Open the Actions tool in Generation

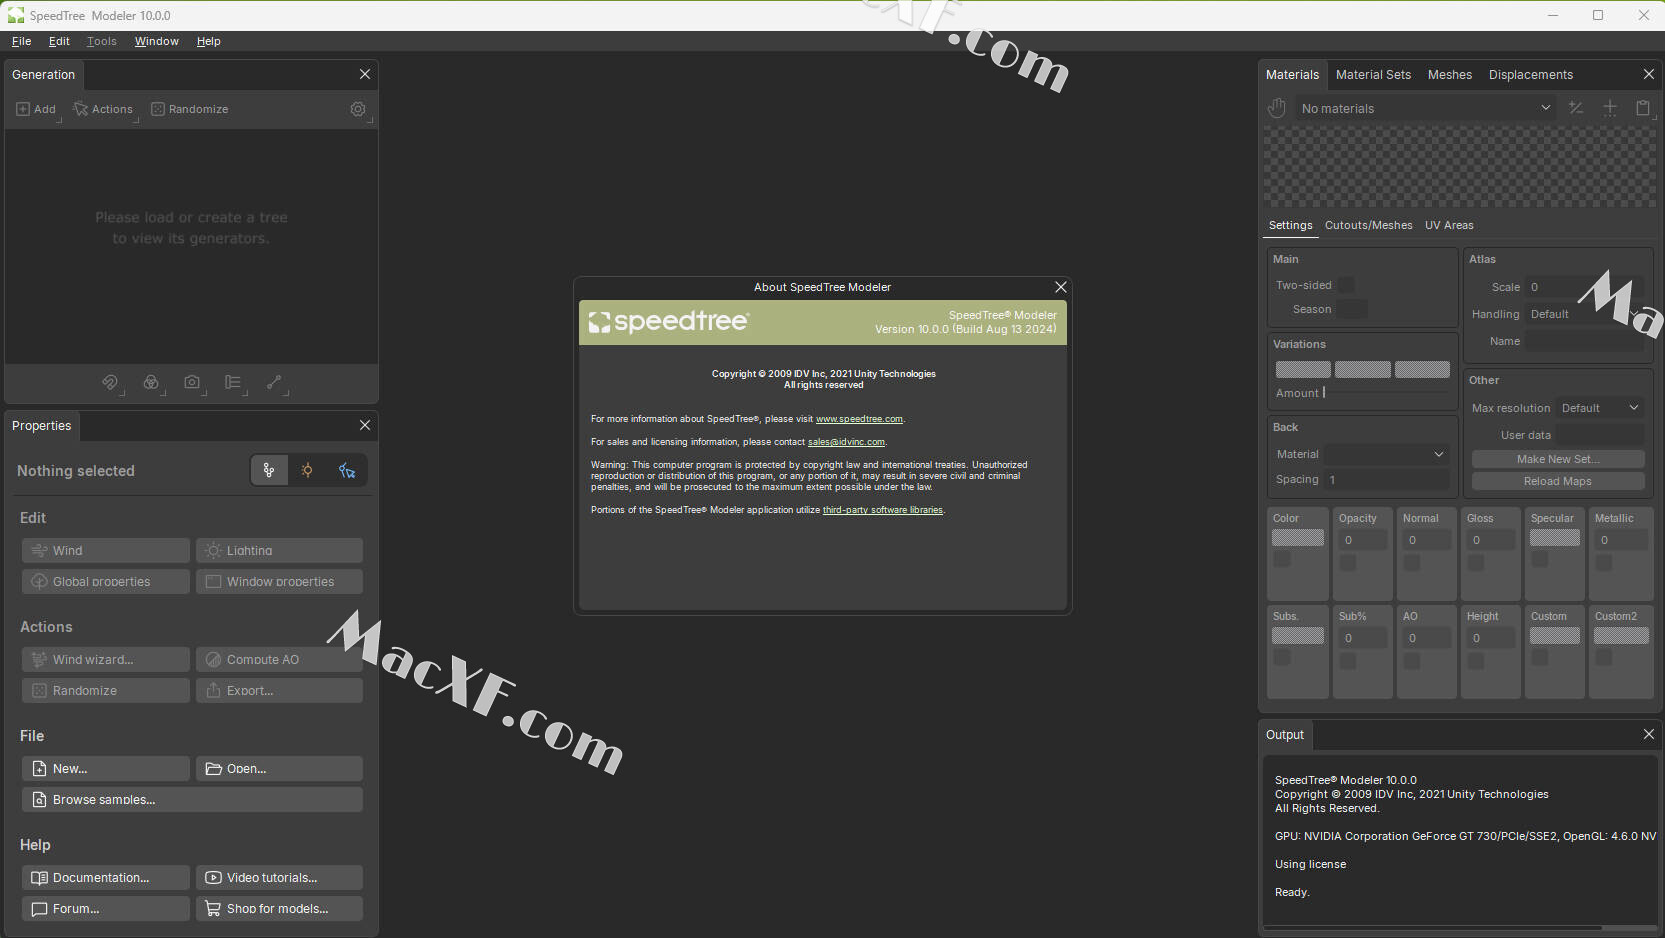pyautogui.click(x=103, y=109)
